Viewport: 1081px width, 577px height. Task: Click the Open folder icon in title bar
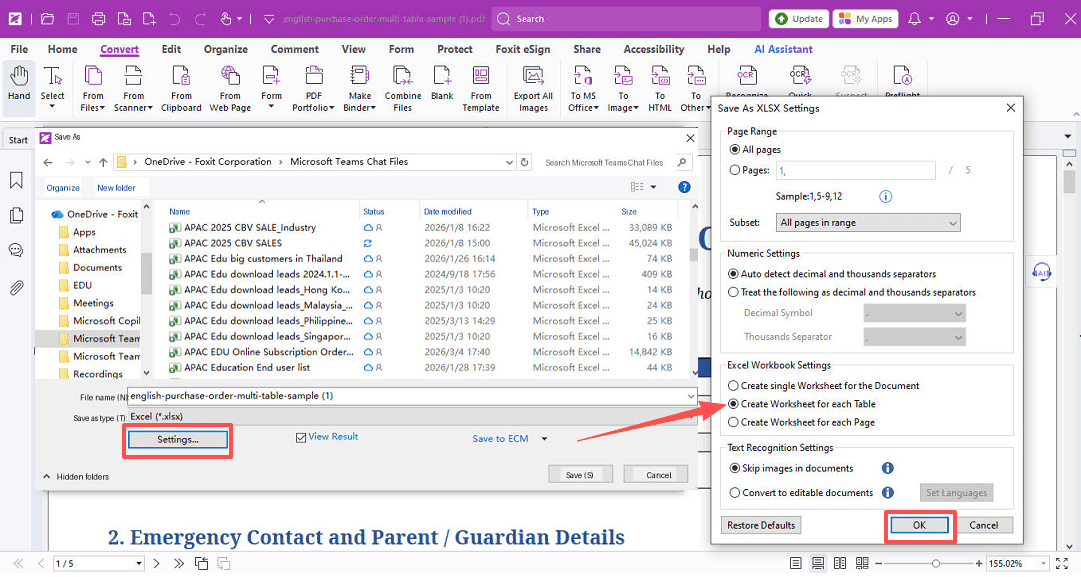click(48, 19)
